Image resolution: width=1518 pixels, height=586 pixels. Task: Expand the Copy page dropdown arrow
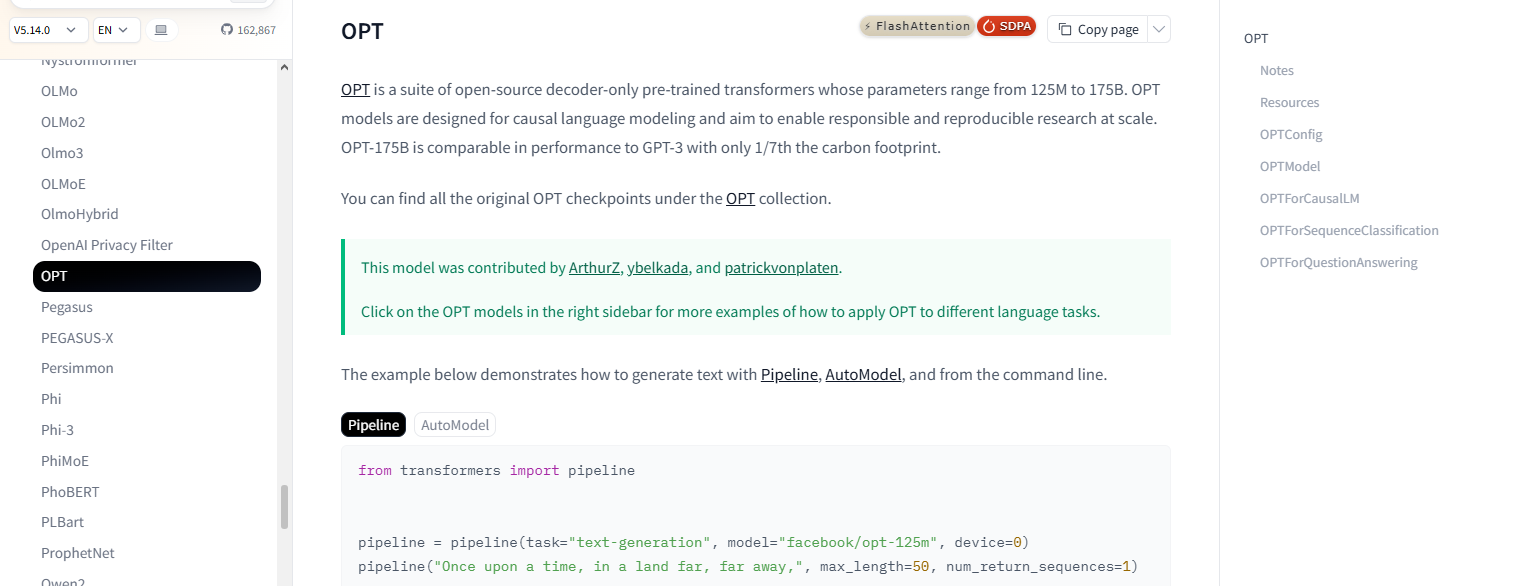1159,29
